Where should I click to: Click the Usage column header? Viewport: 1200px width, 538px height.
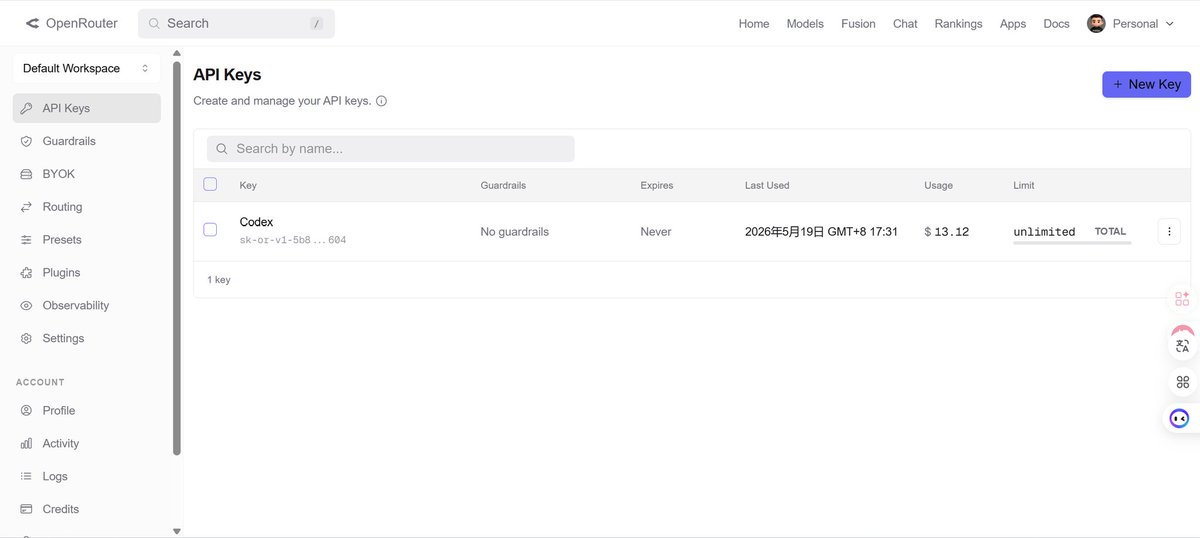click(x=938, y=186)
